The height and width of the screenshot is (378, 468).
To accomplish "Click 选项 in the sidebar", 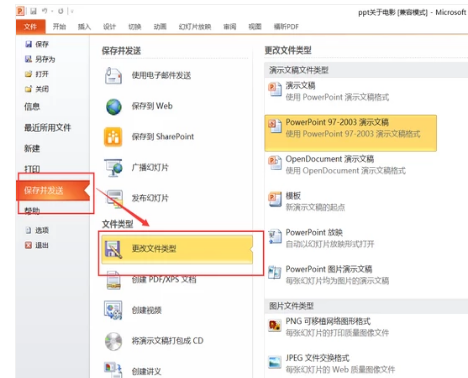I will 37,230.
